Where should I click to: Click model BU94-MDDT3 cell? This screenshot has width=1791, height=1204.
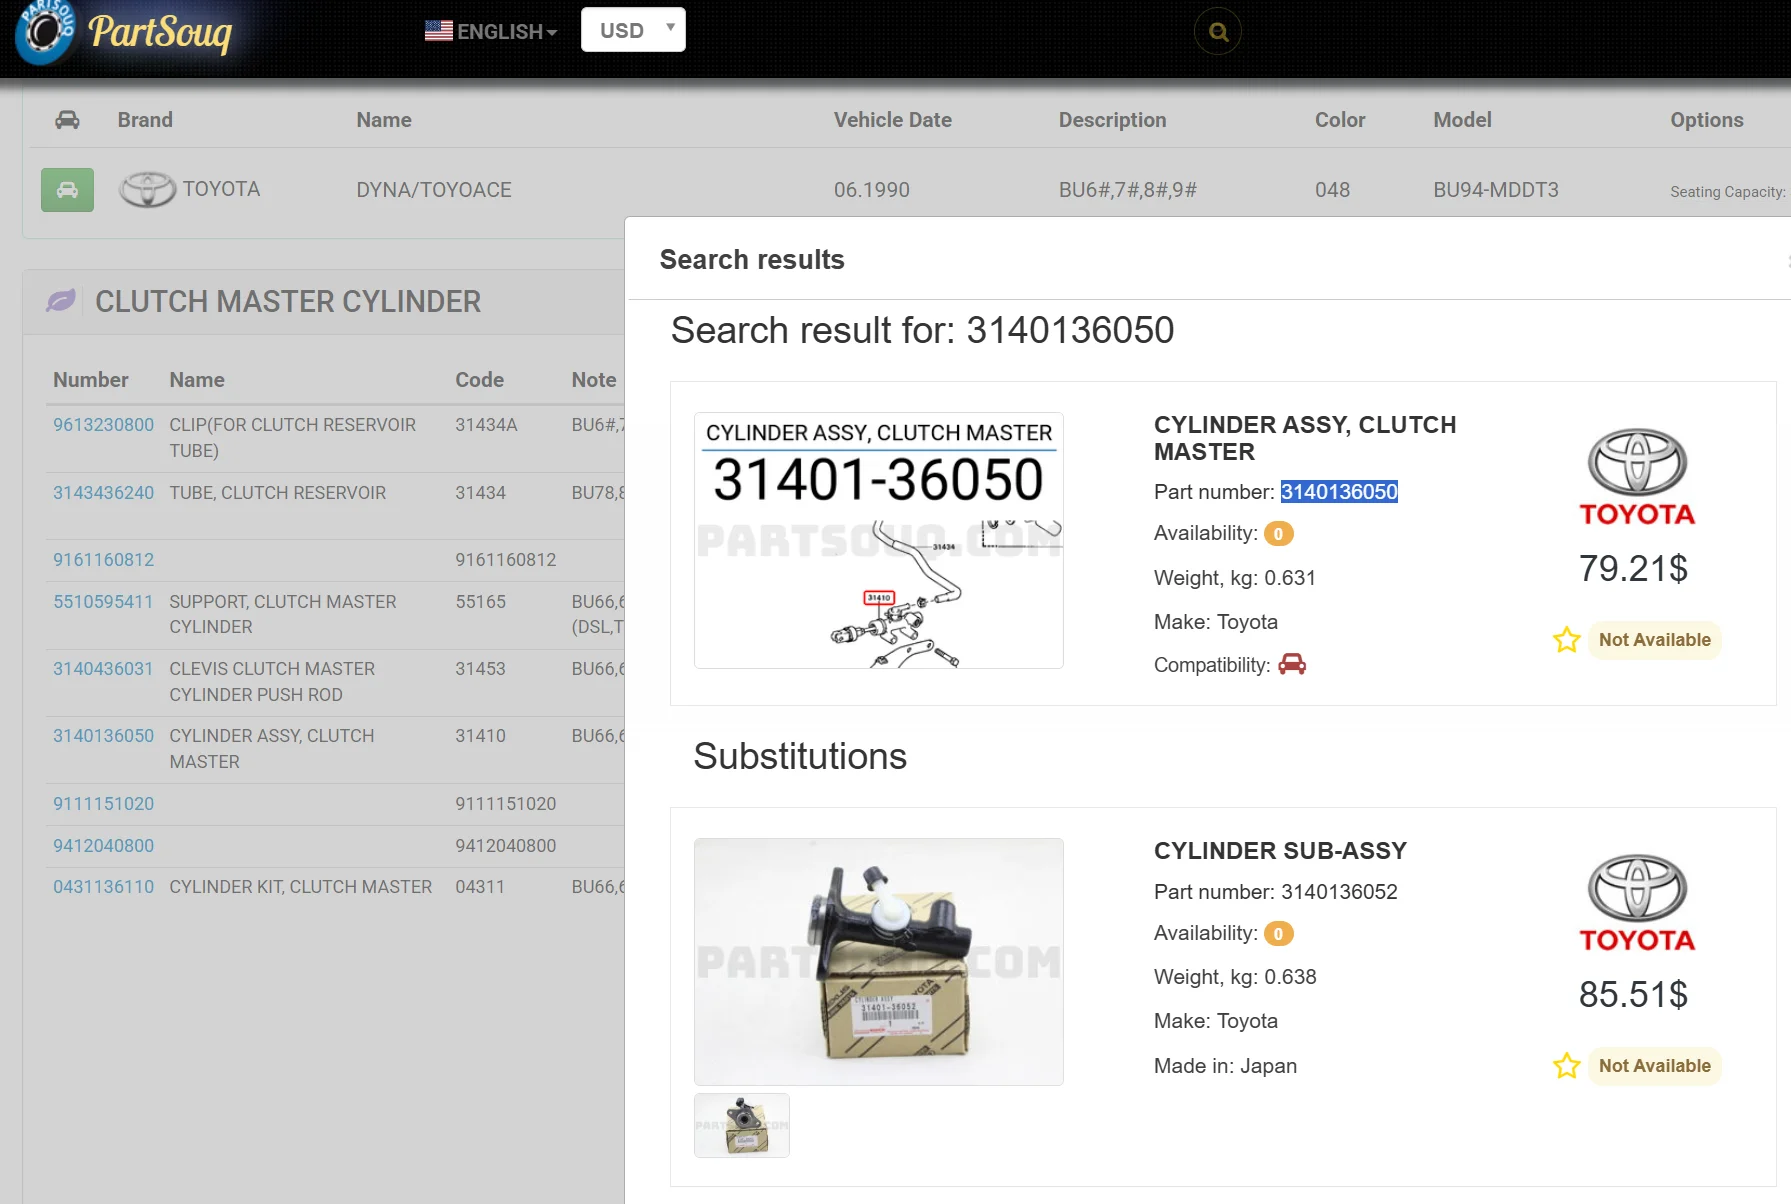pos(1496,190)
